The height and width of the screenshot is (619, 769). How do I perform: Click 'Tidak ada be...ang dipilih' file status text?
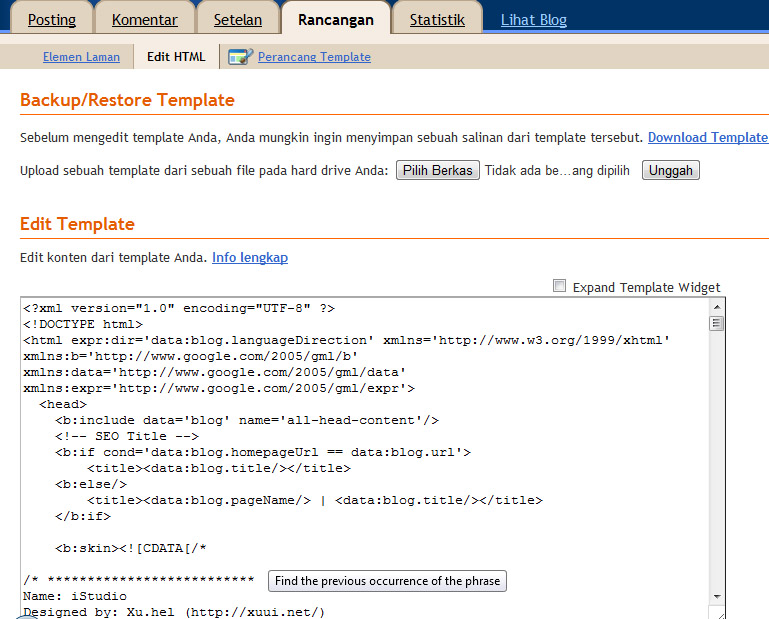coord(557,171)
